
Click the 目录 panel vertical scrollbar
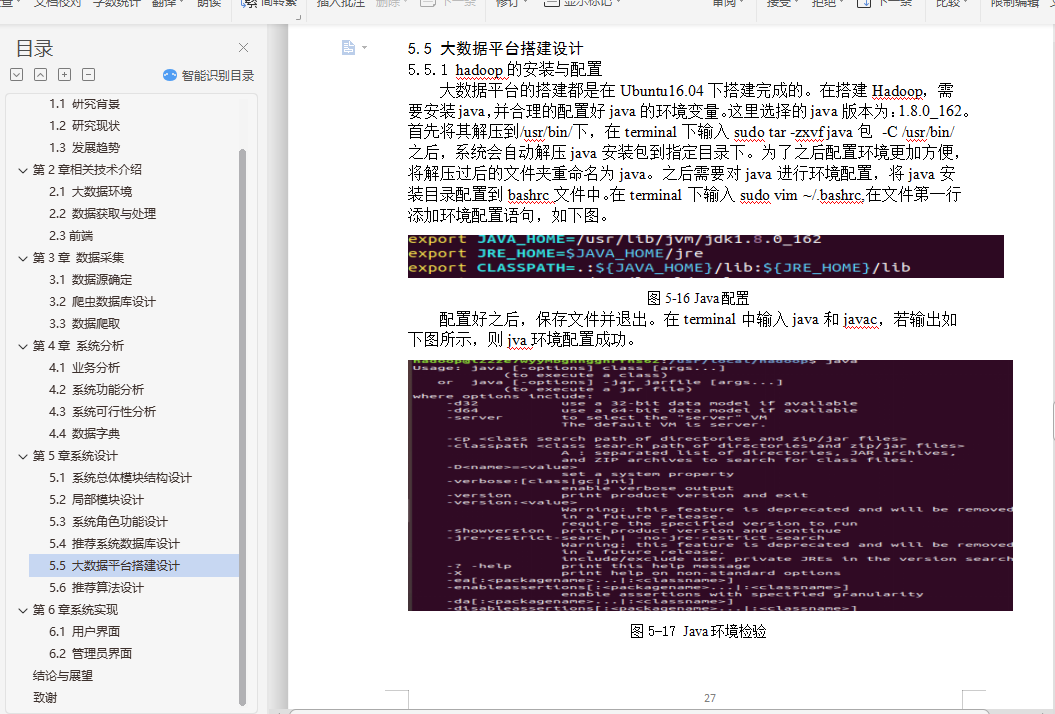click(243, 427)
